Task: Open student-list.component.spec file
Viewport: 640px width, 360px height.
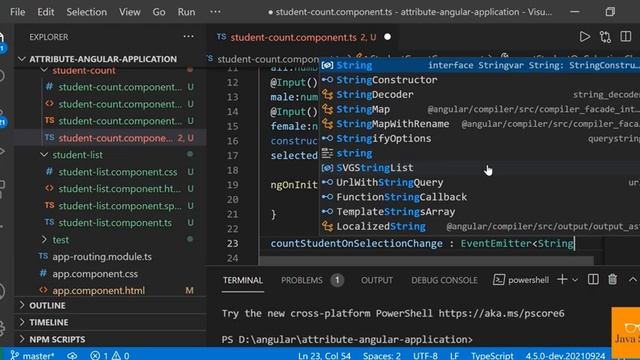Action: pyautogui.click(x=120, y=206)
